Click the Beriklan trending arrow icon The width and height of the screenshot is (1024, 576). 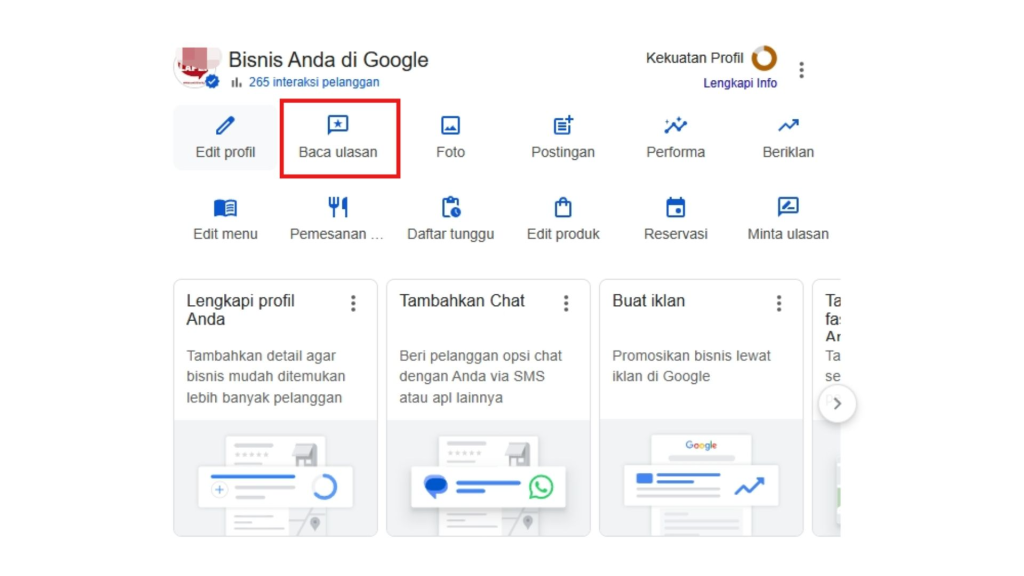point(788,126)
